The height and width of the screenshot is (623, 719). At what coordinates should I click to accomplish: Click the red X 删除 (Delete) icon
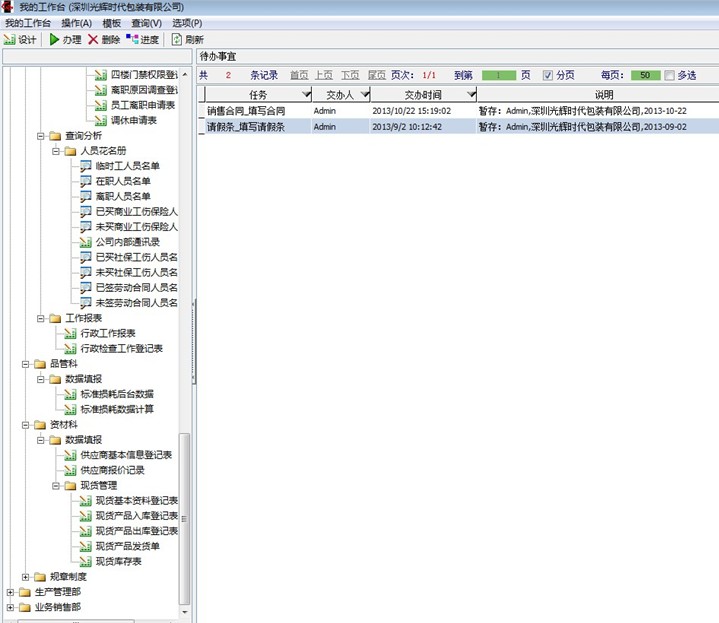pos(93,40)
